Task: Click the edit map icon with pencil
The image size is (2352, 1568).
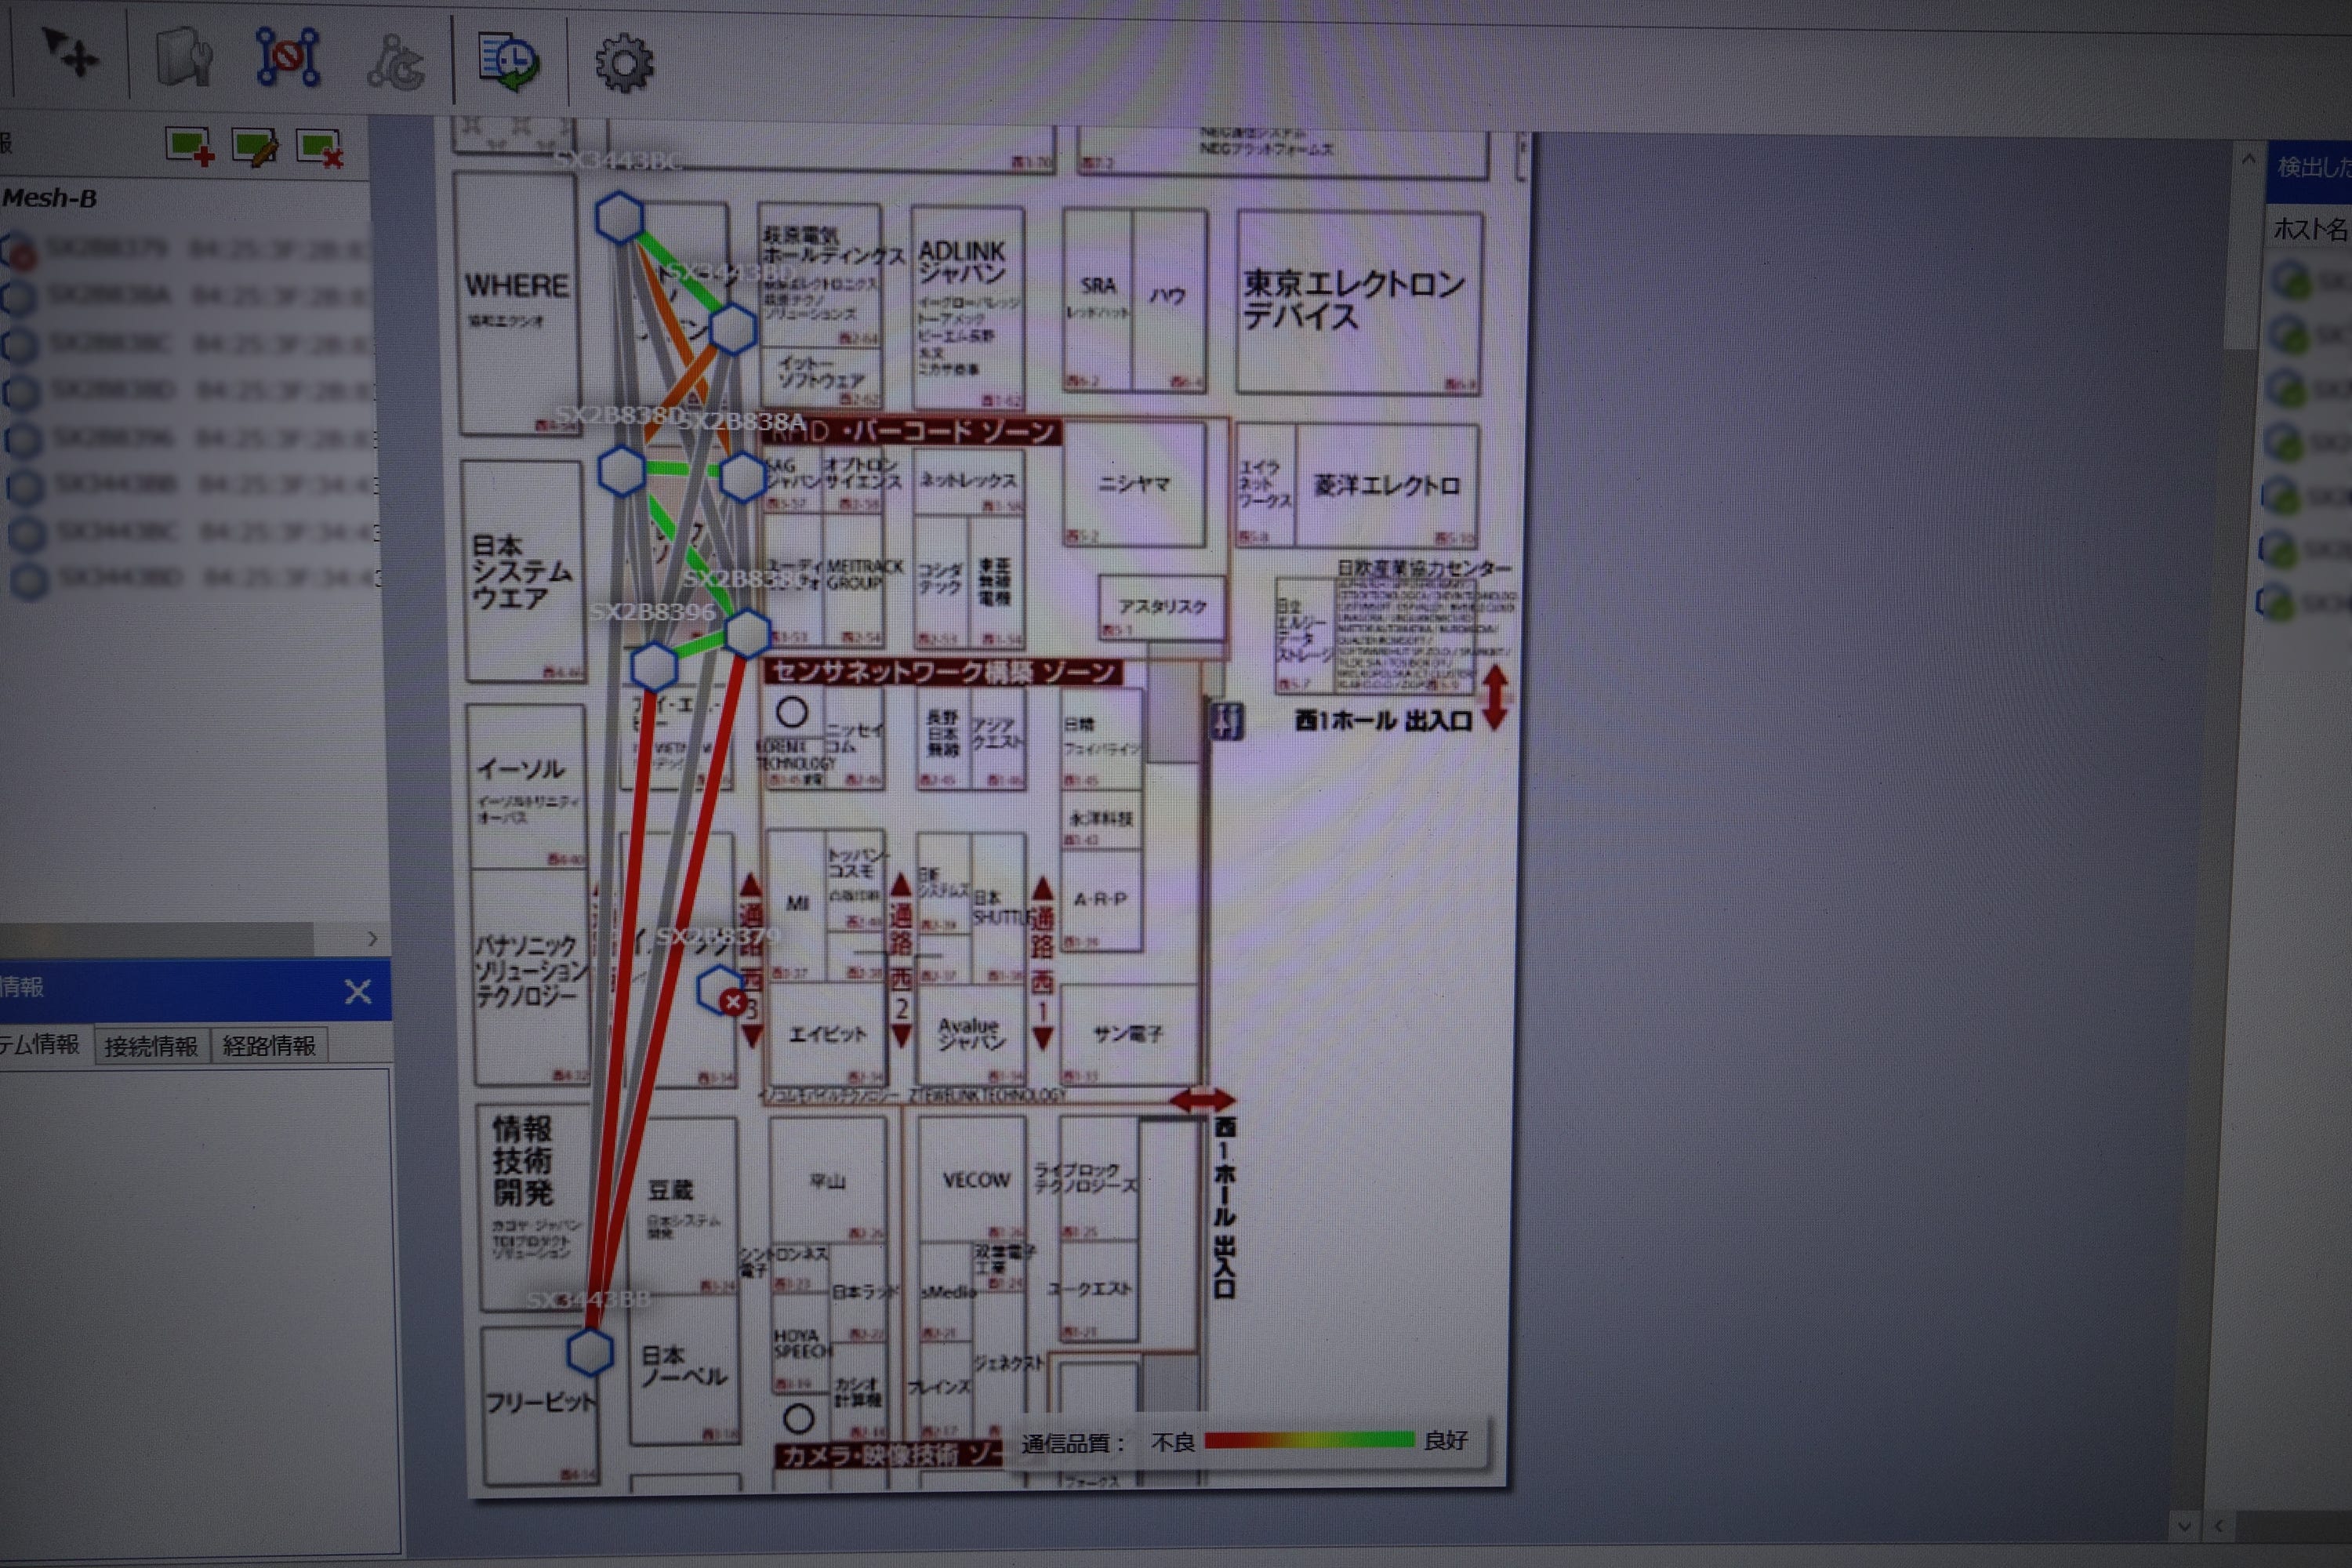Action: (255, 148)
